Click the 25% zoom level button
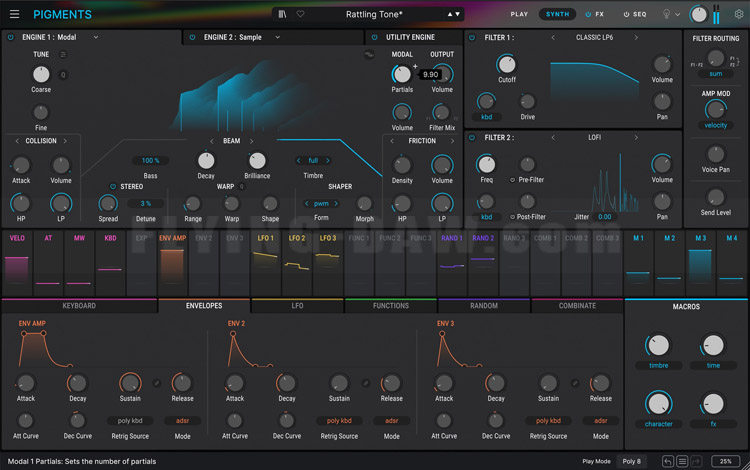750x470 pixels. pos(727,461)
